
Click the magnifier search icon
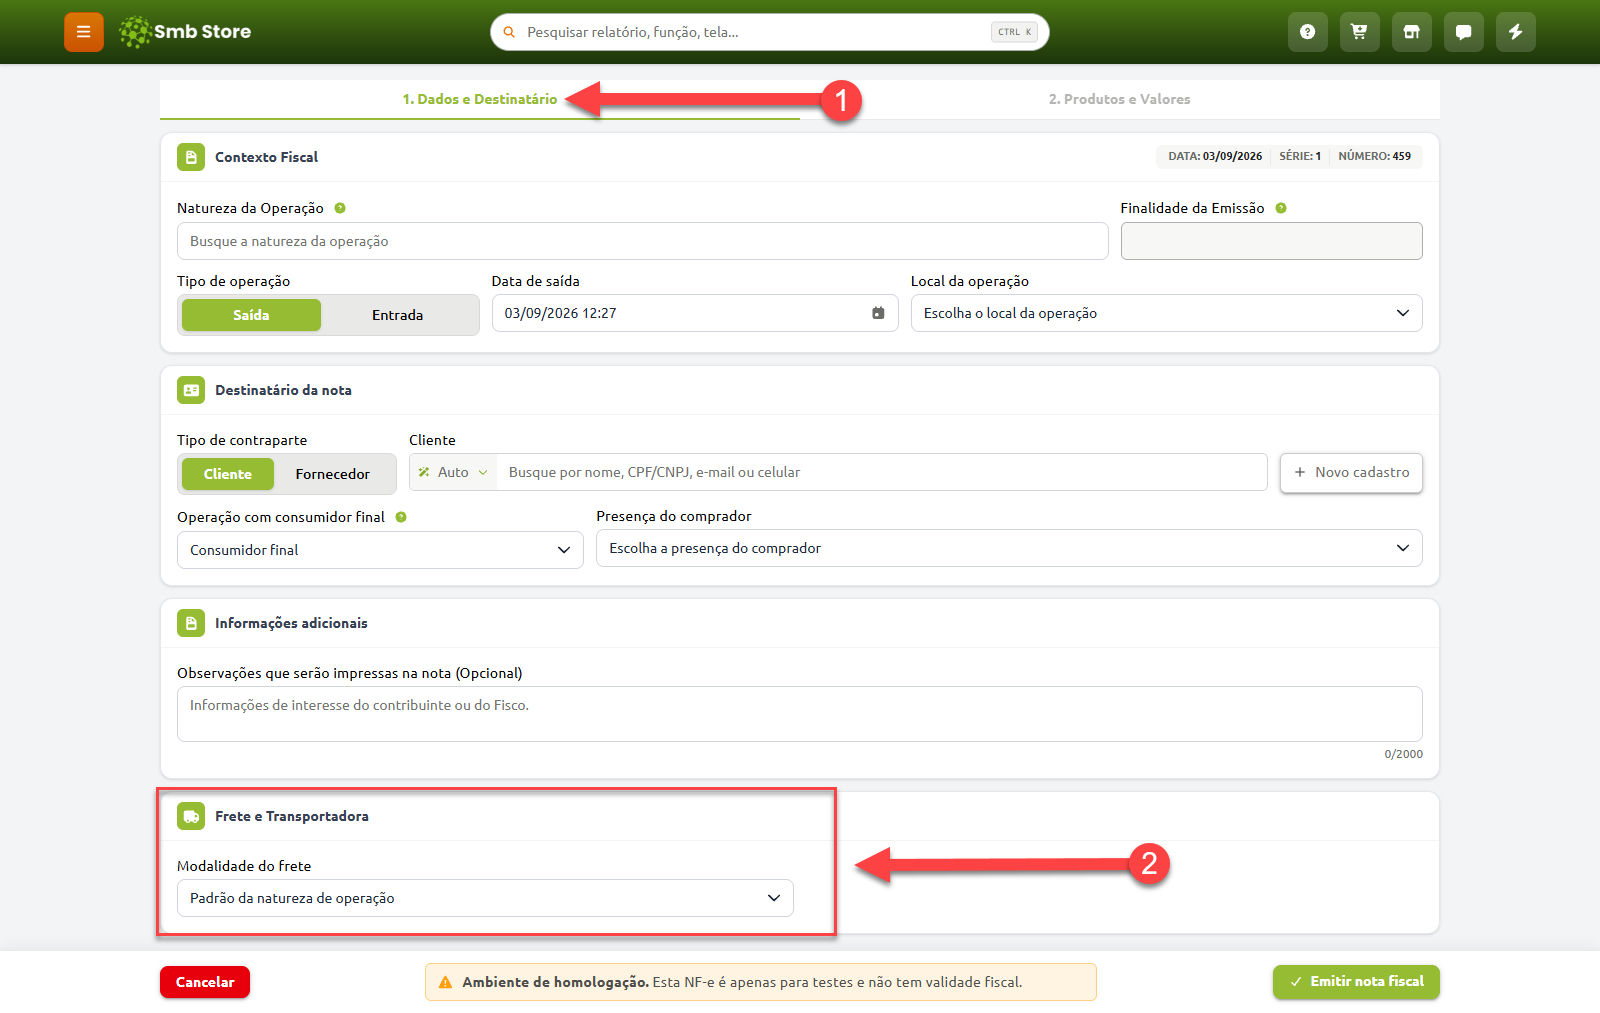tap(509, 32)
